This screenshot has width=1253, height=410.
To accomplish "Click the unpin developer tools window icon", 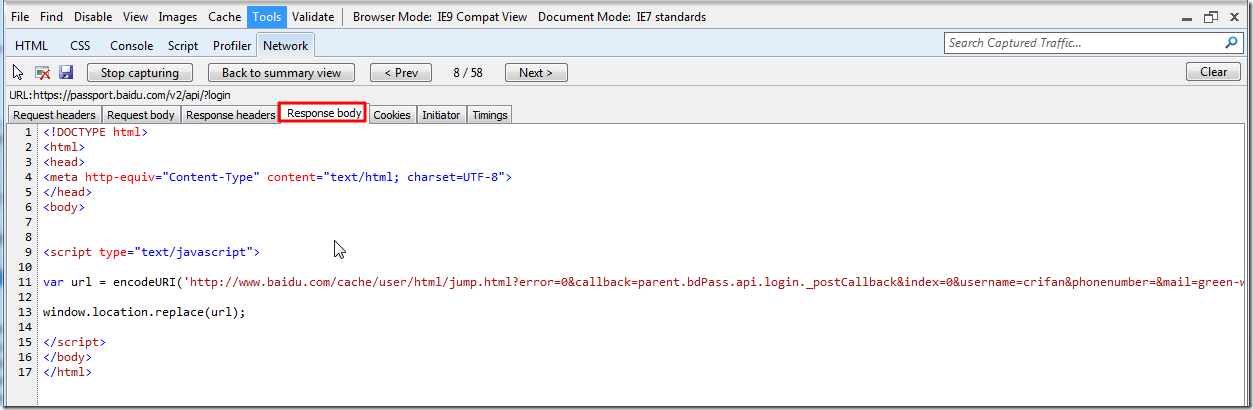I will coord(1211,17).
